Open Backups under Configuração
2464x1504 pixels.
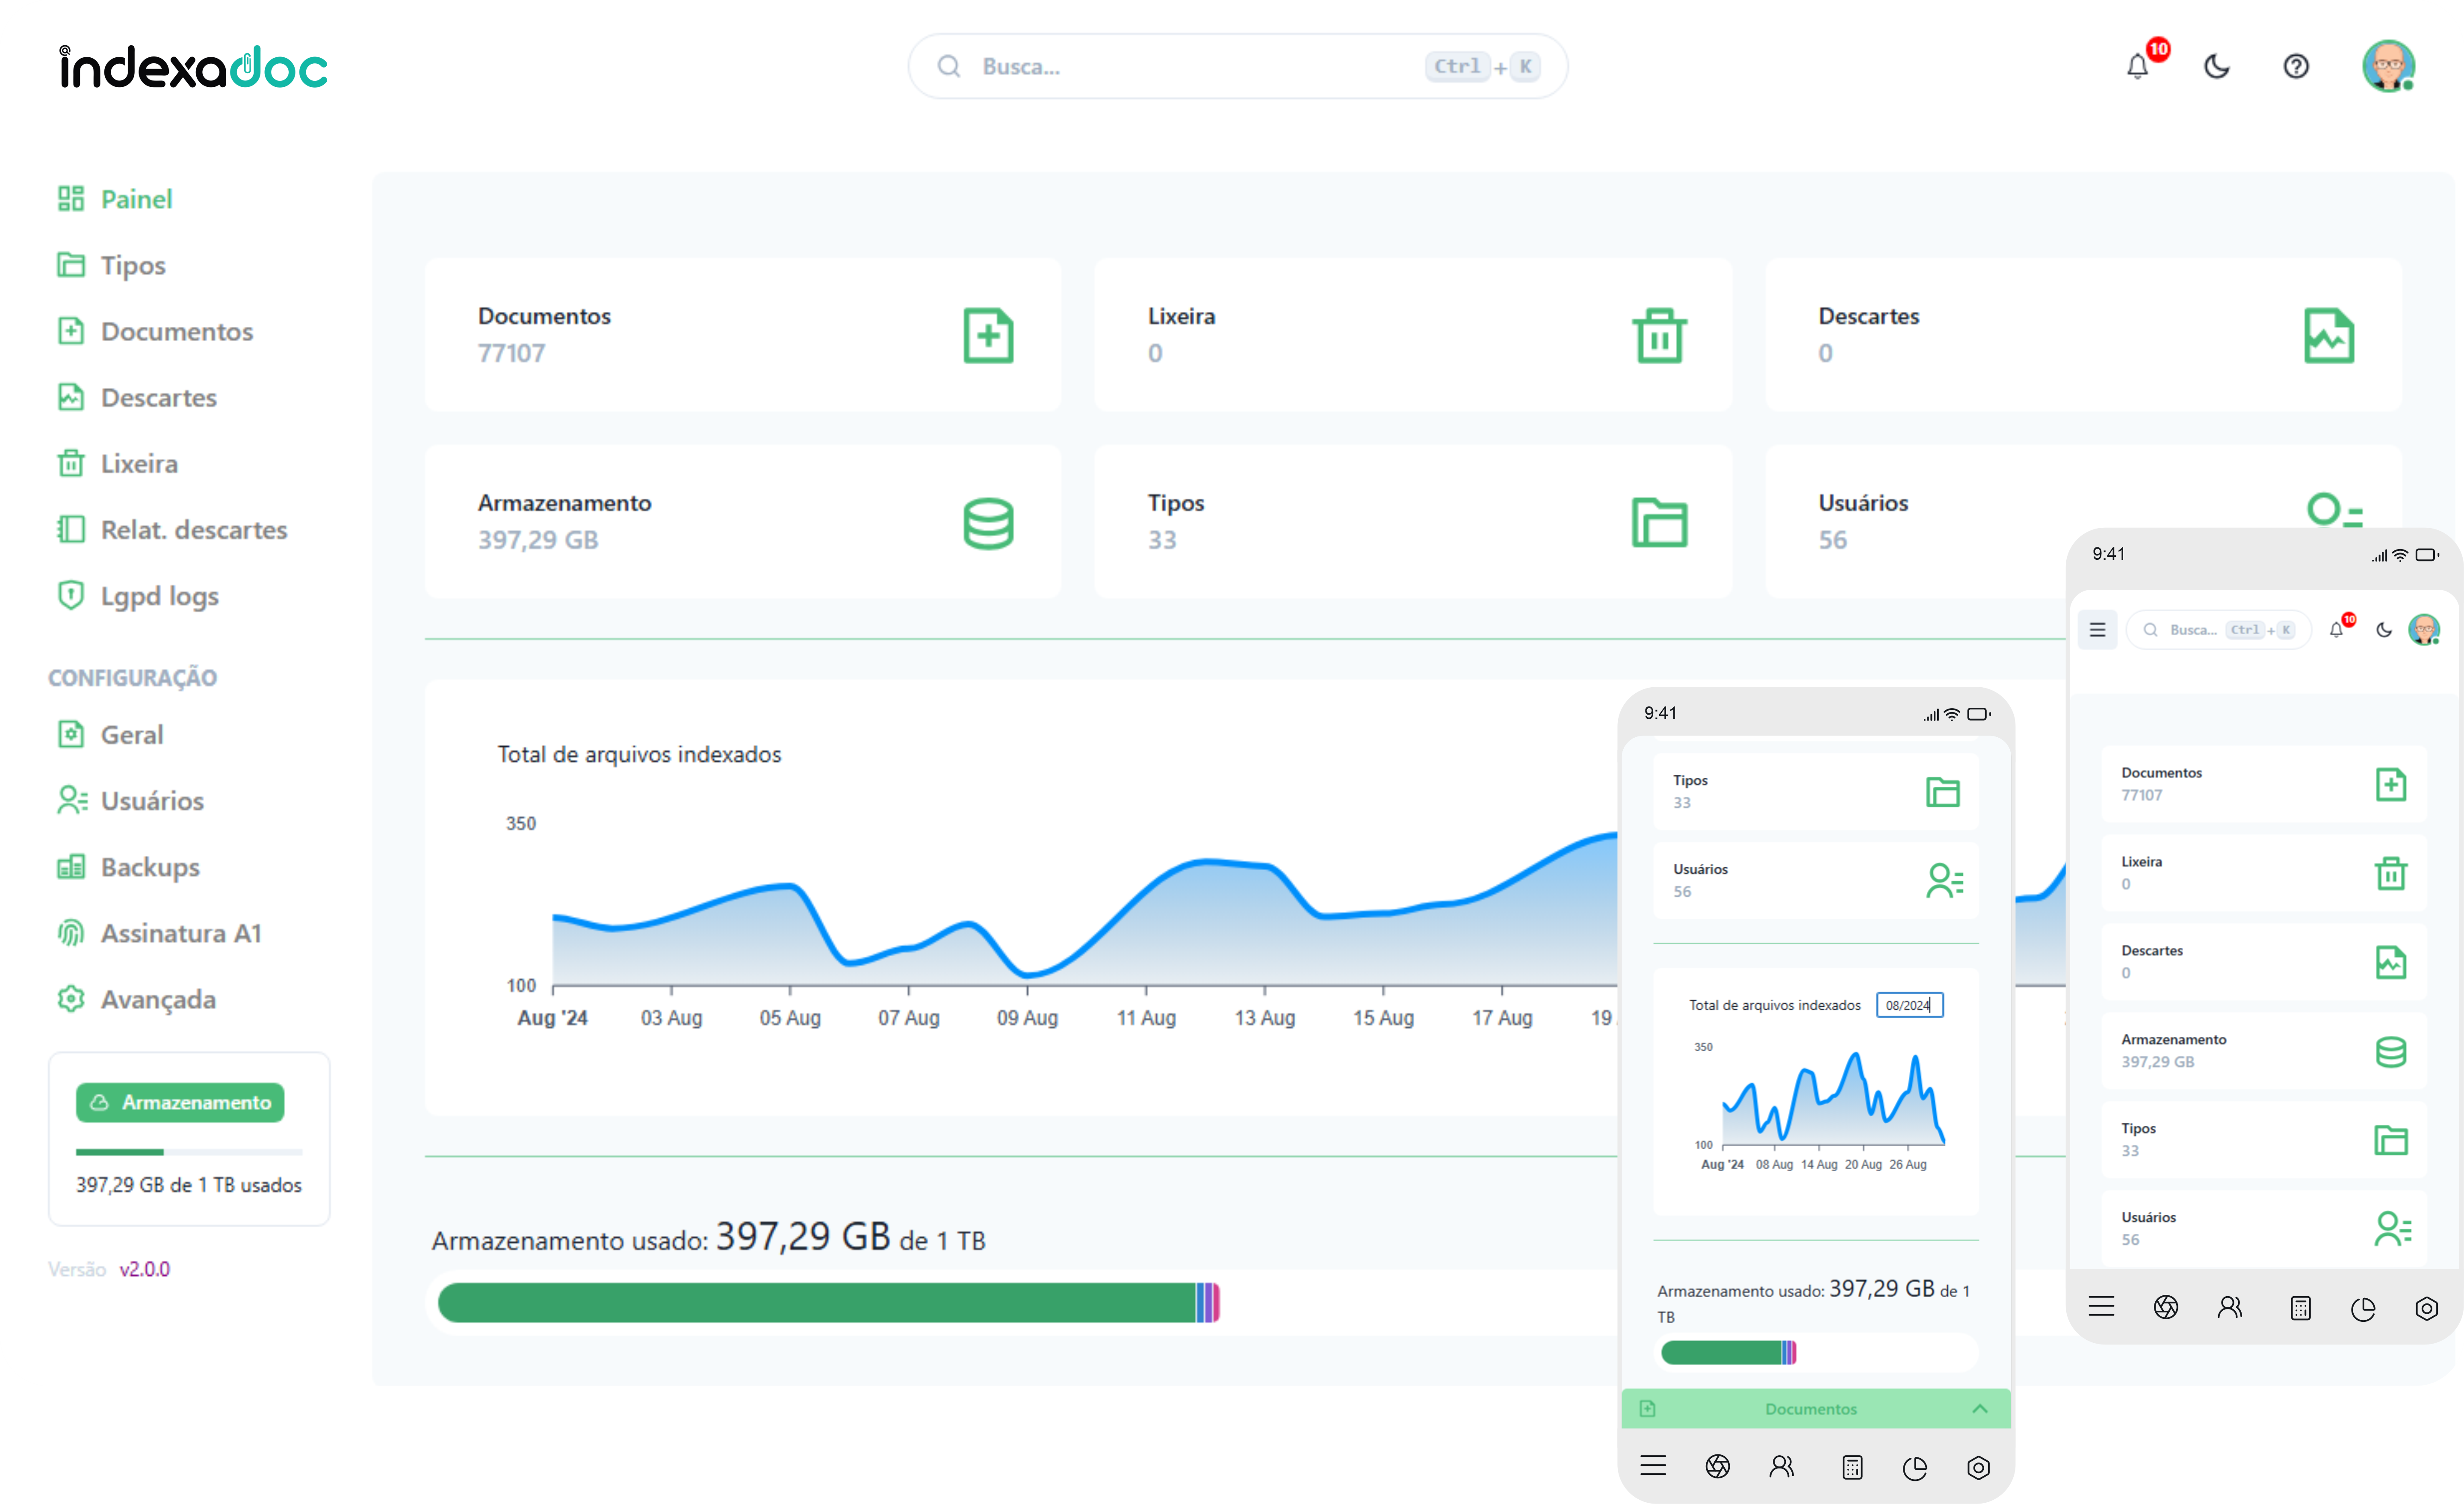pyautogui.click(x=150, y=867)
